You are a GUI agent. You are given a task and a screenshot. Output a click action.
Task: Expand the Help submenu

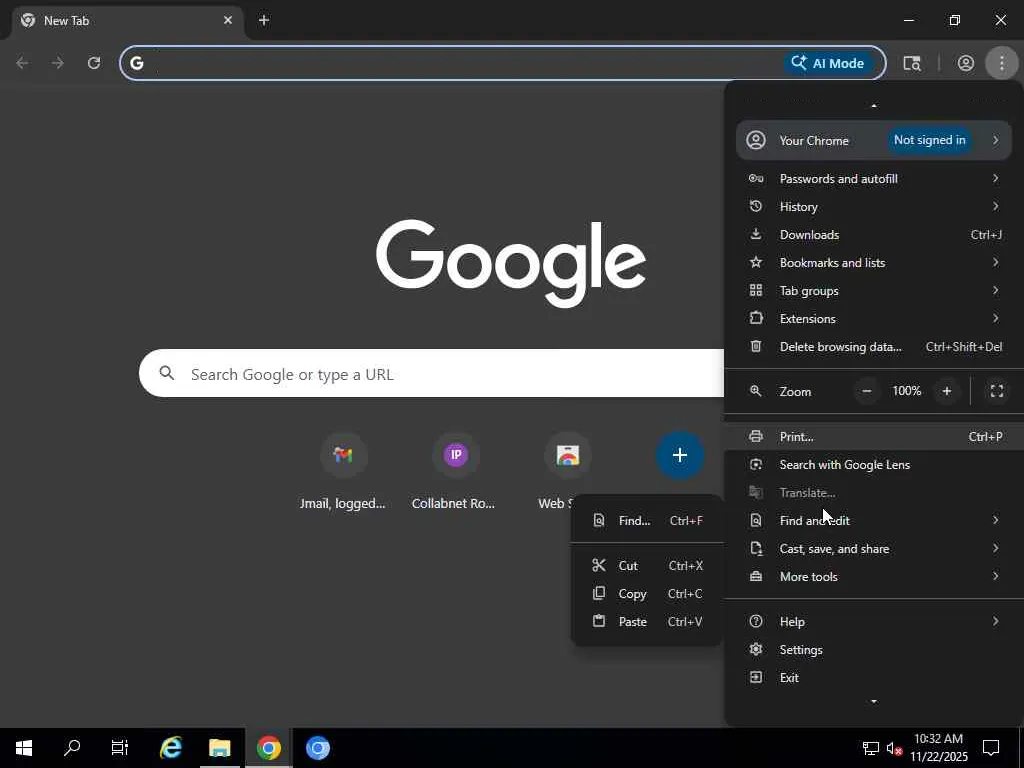click(x=874, y=622)
